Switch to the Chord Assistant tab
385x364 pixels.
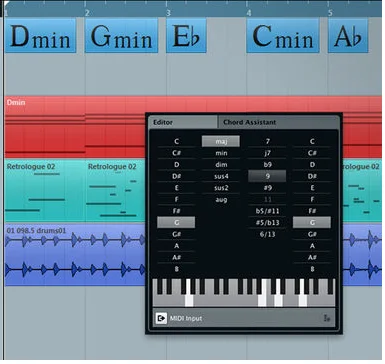point(278,122)
